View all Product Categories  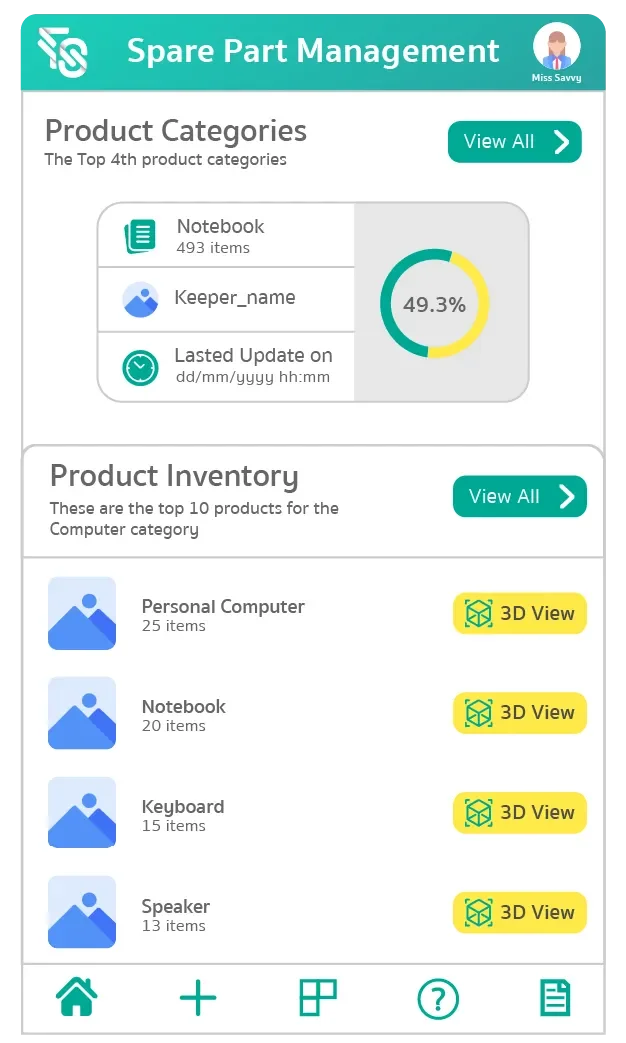click(514, 142)
